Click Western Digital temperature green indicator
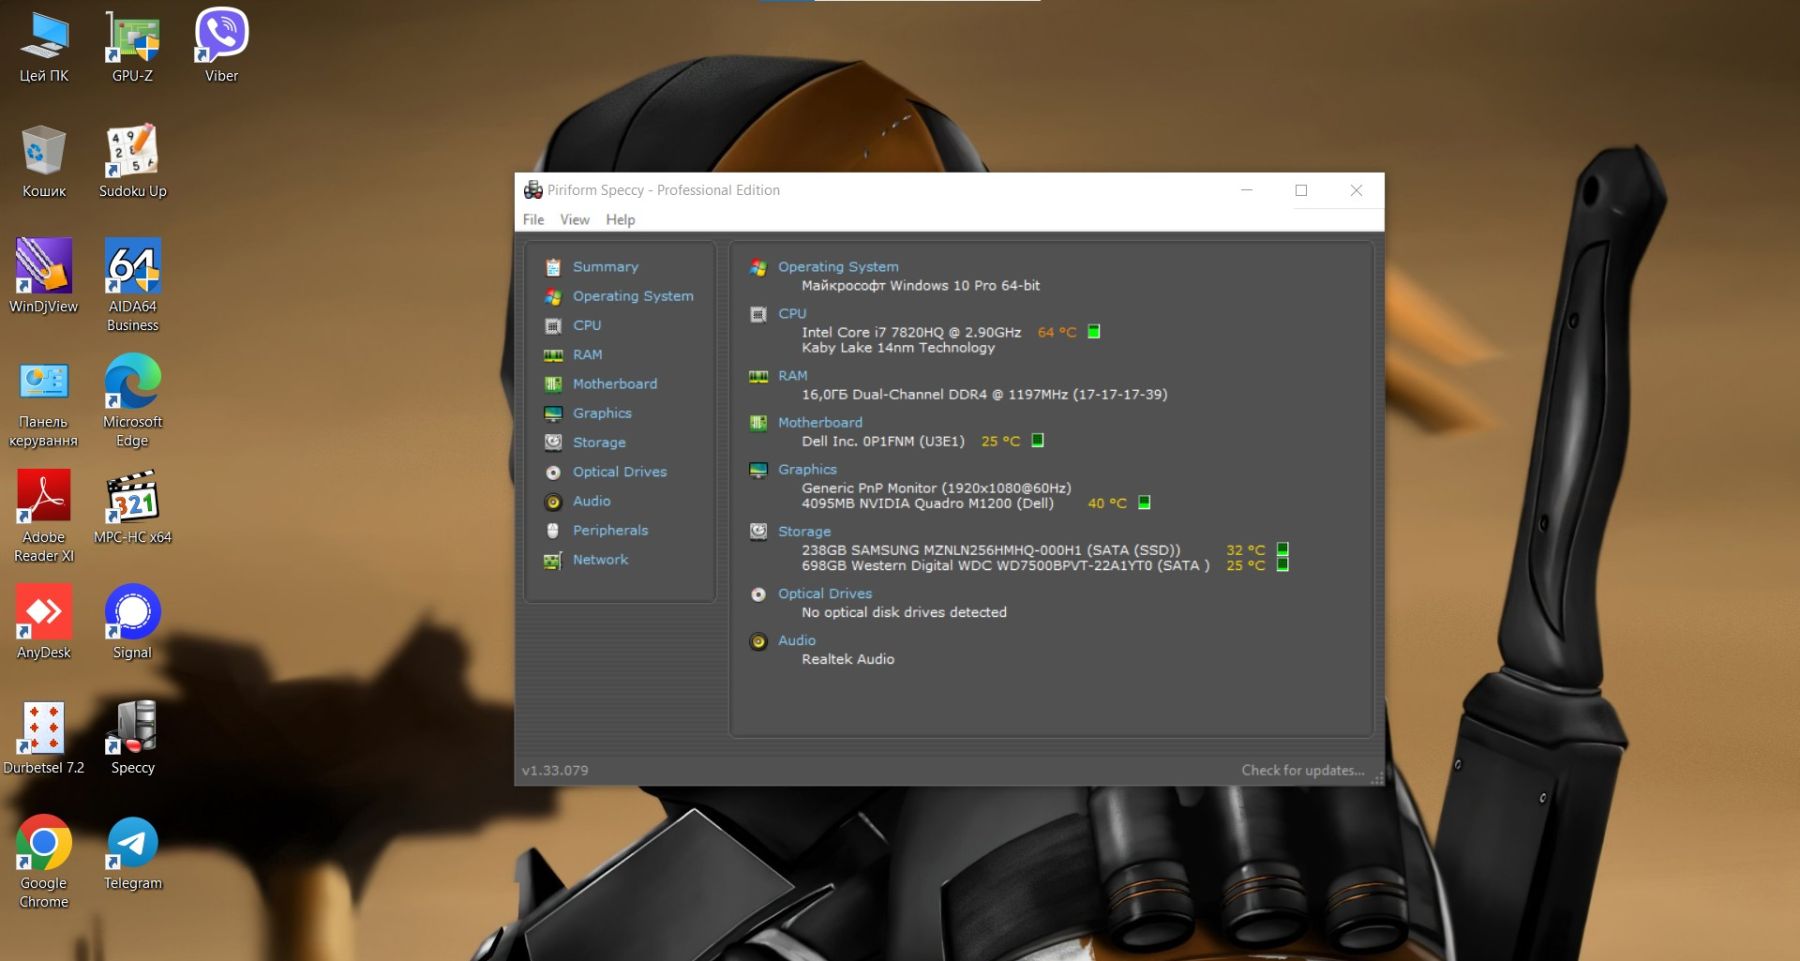The image size is (1800, 961). [1283, 565]
